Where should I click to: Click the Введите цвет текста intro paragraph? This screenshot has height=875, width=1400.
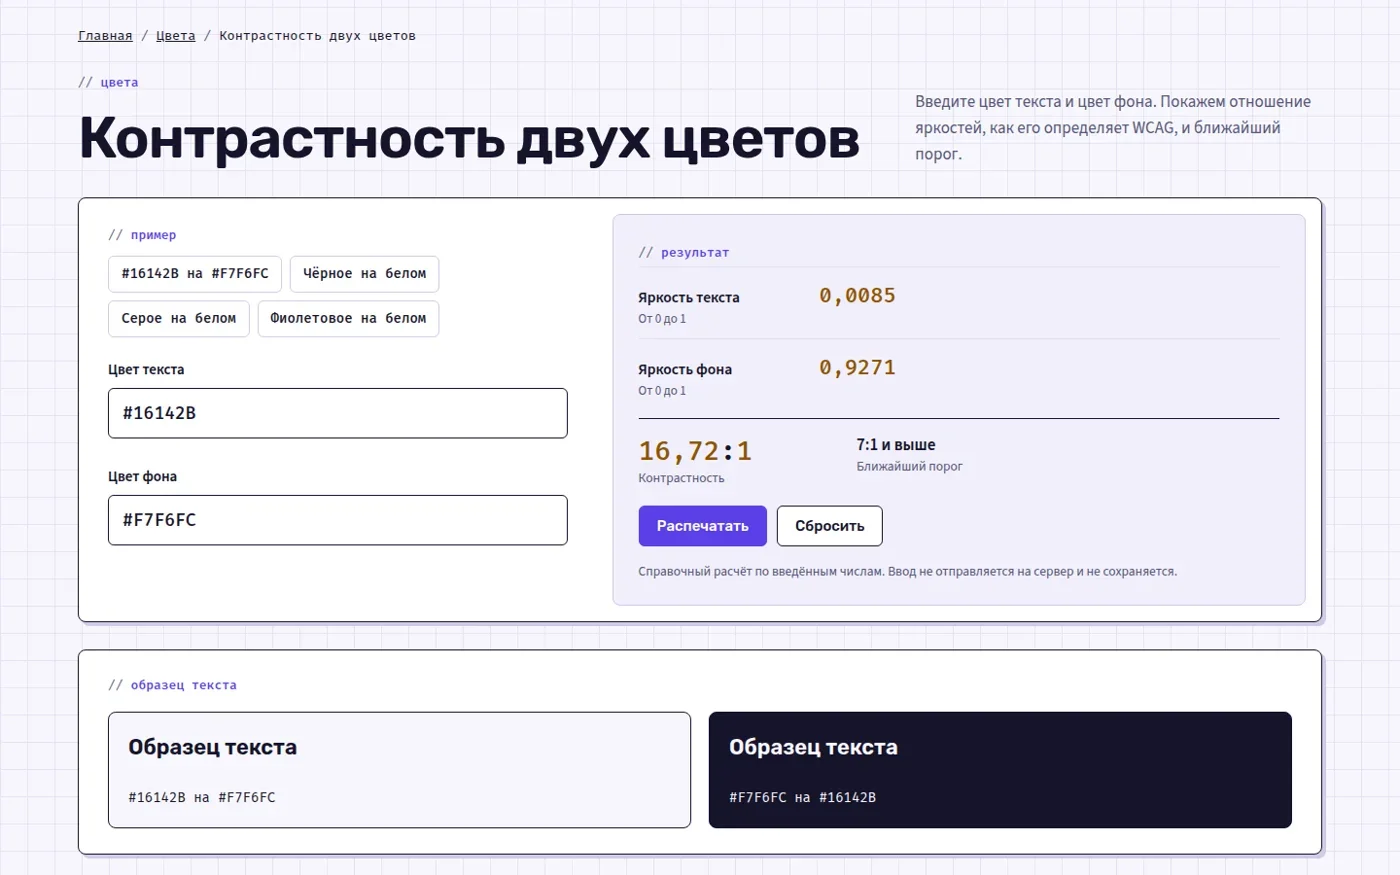tap(1113, 128)
